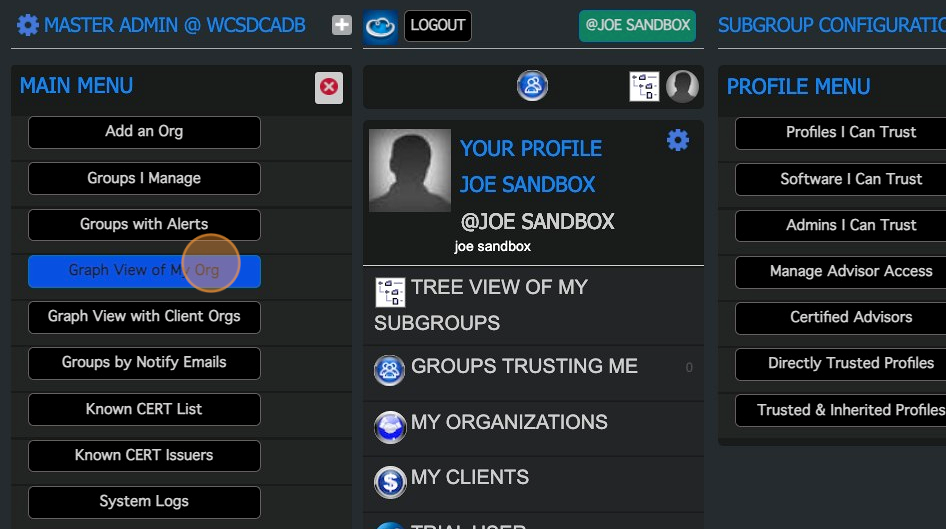Viewport: 946px width, 529px height.
Task: Click the @JOE SANDBOX green button
Action: point(637,26)
